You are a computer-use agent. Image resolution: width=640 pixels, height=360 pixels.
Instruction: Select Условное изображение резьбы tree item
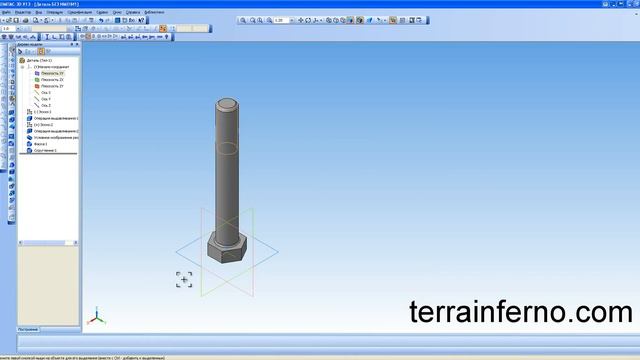click(x=56, y=138)
